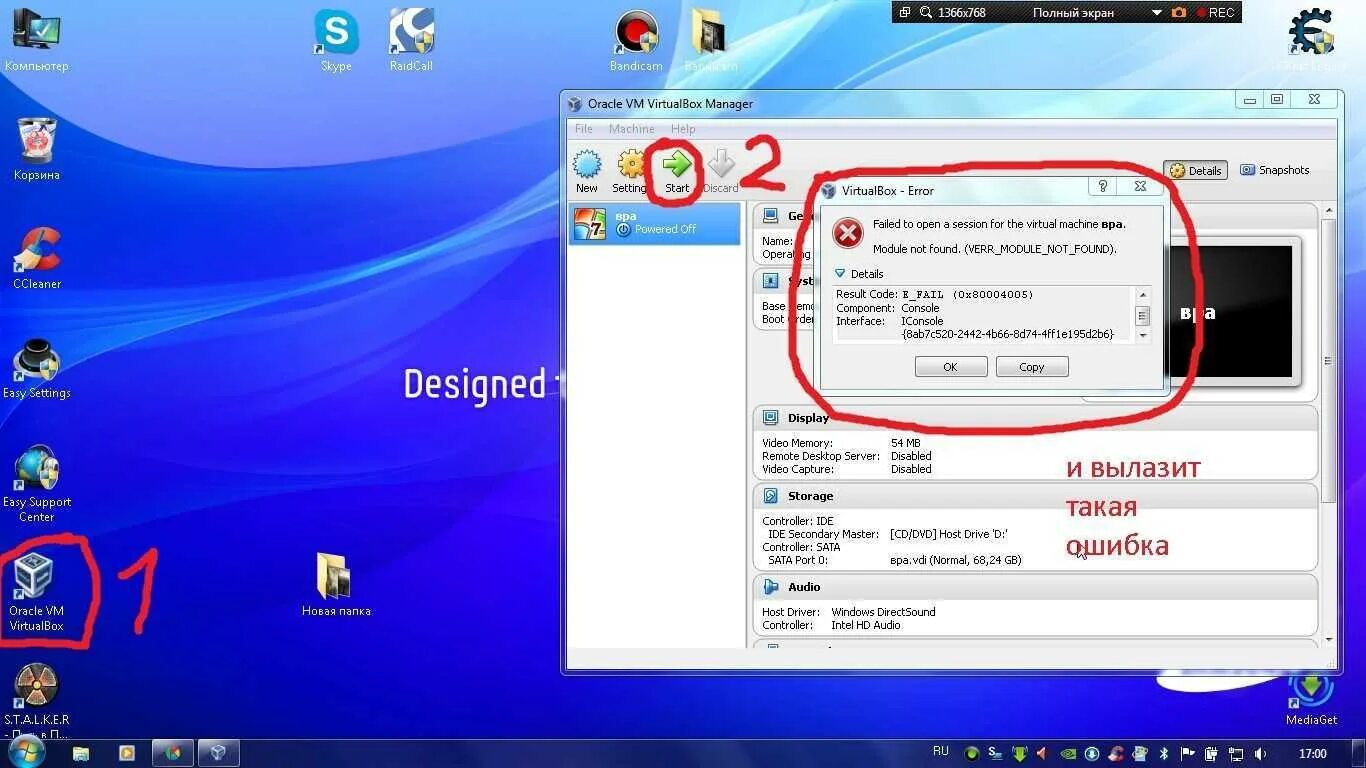Open the Machine menu
Viewport: 1366px width, 768px height.
pos(632,129)
